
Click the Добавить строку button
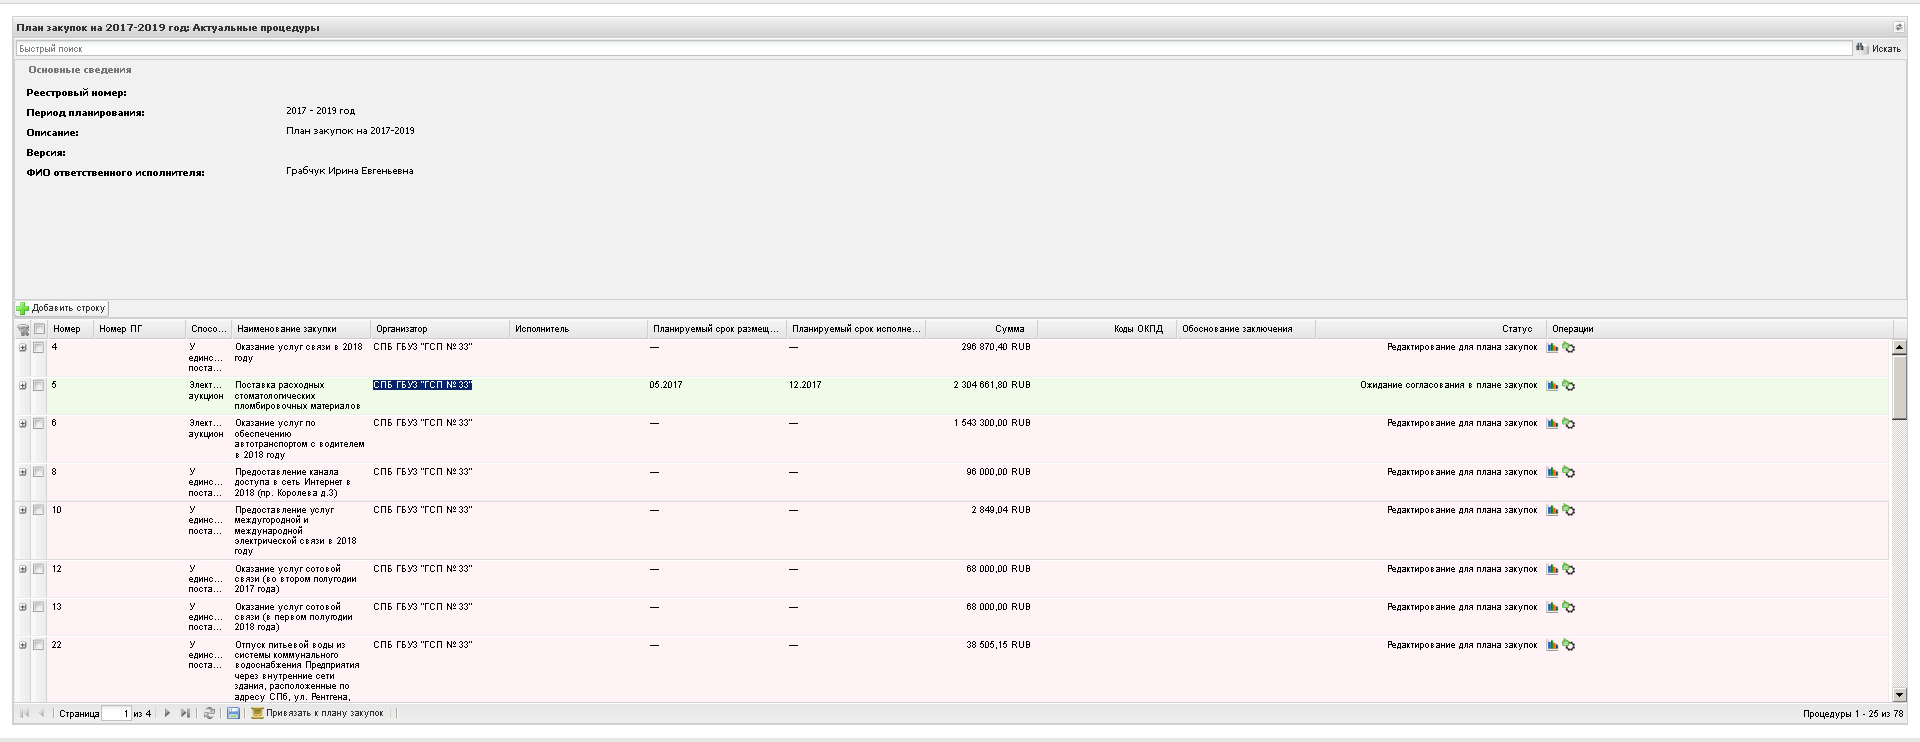pos(61,308)
